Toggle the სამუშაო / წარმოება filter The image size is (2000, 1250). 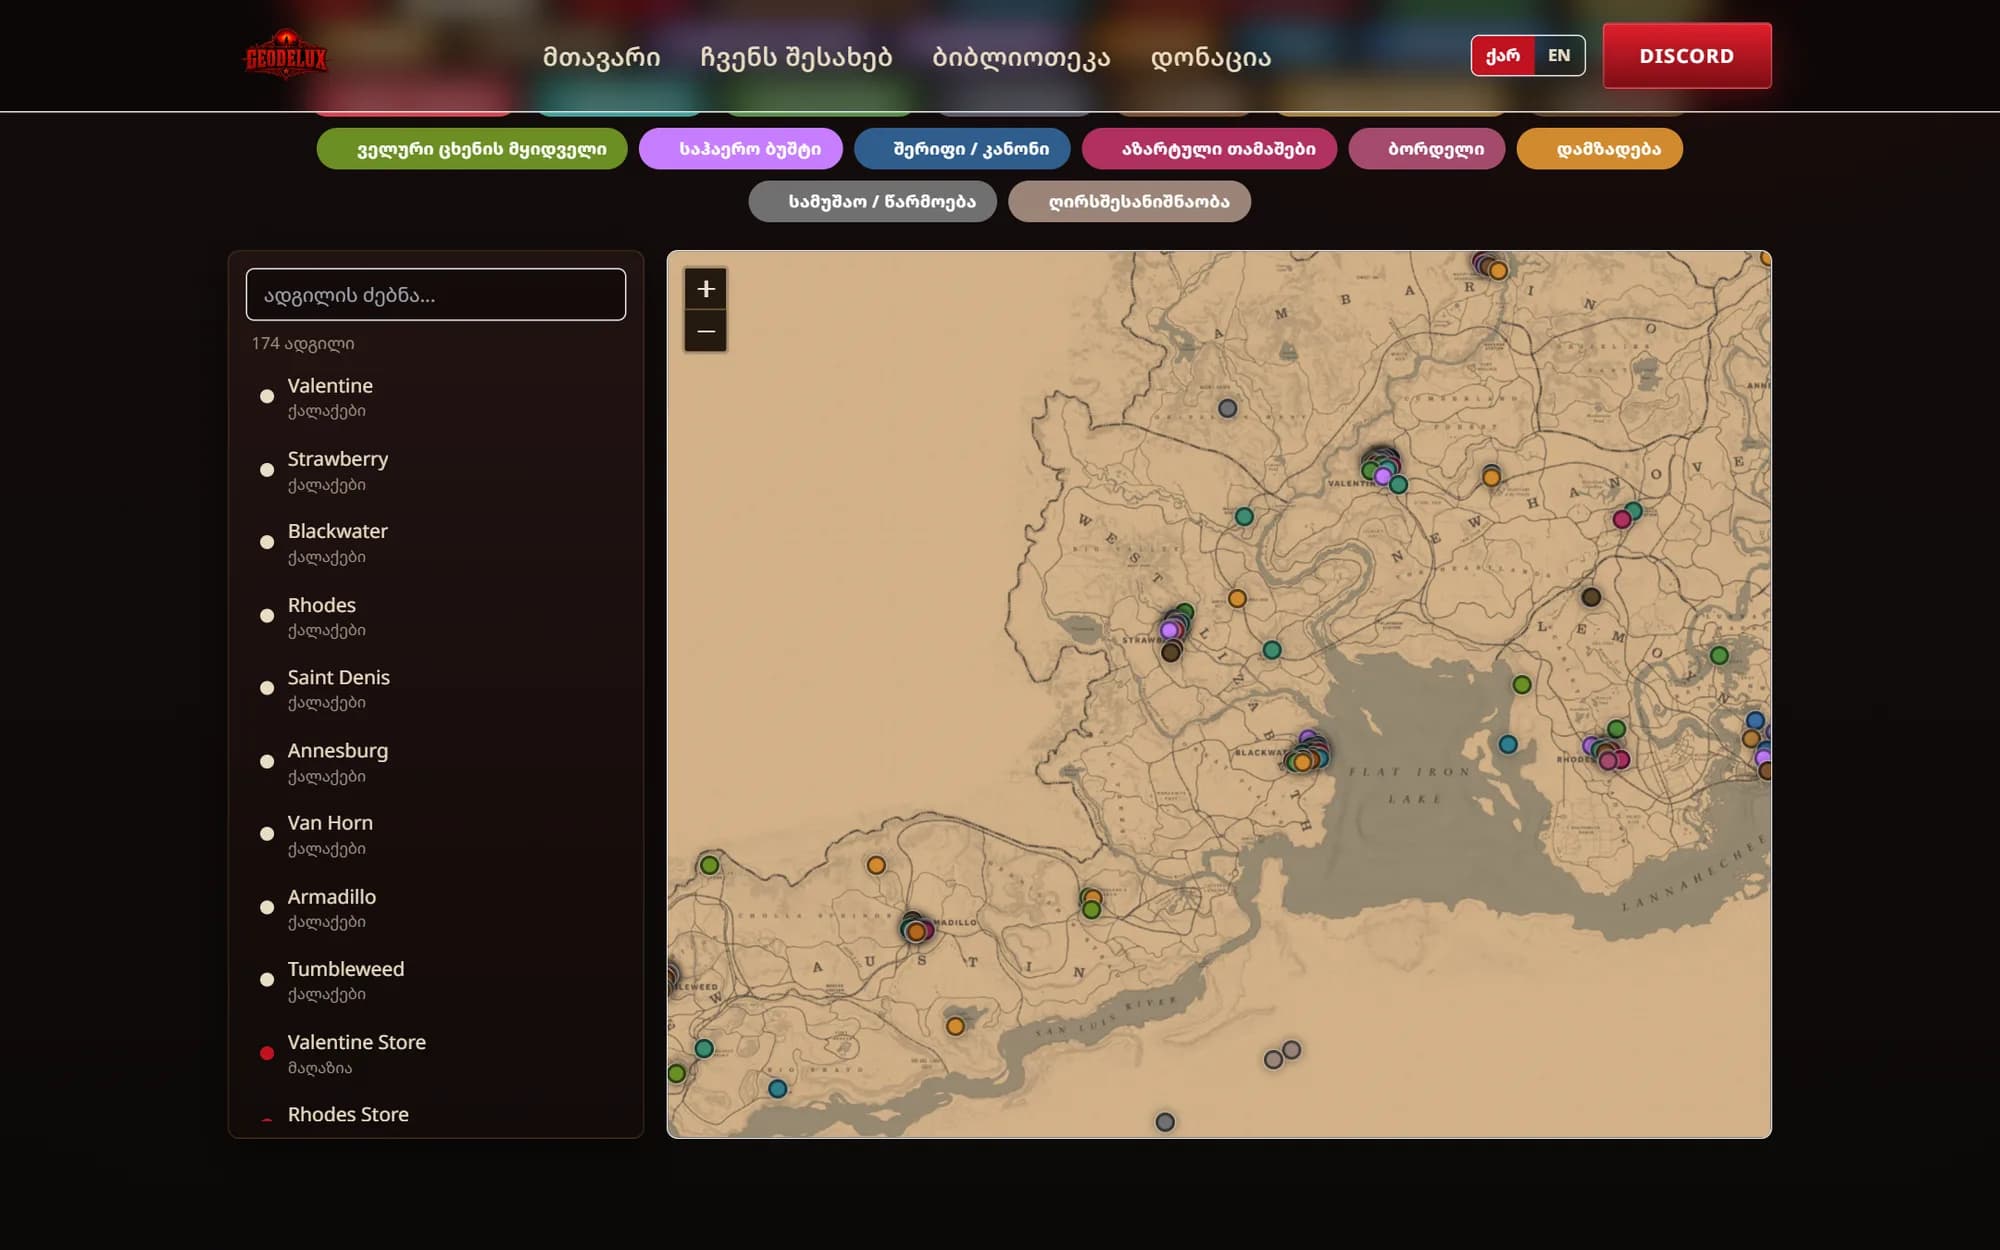tap(873, 201)
